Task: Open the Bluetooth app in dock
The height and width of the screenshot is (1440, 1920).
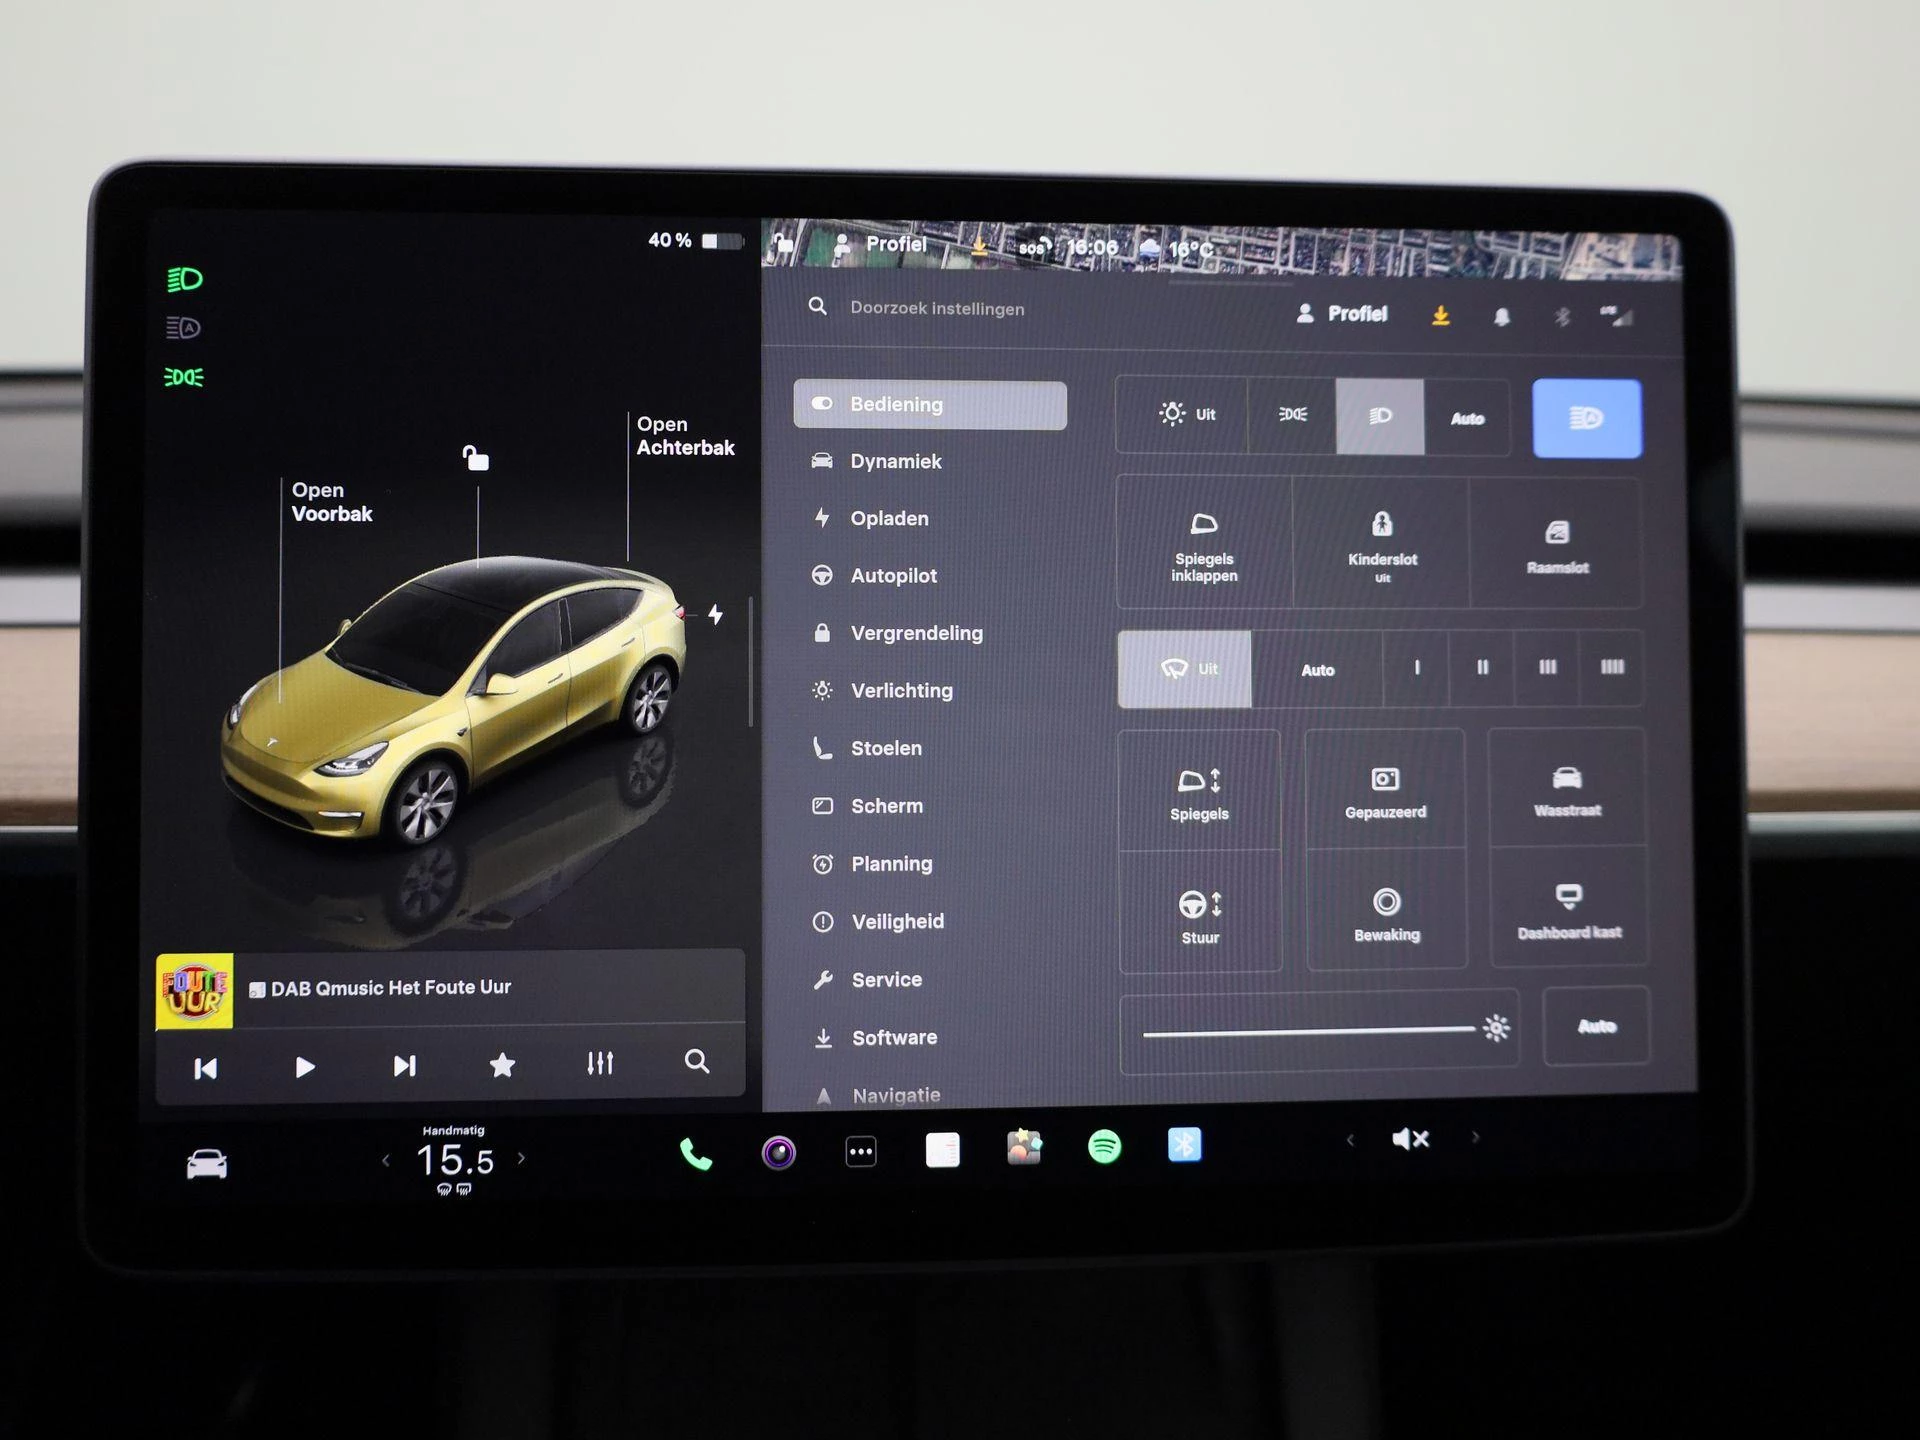Action: click(1184, 1145)
